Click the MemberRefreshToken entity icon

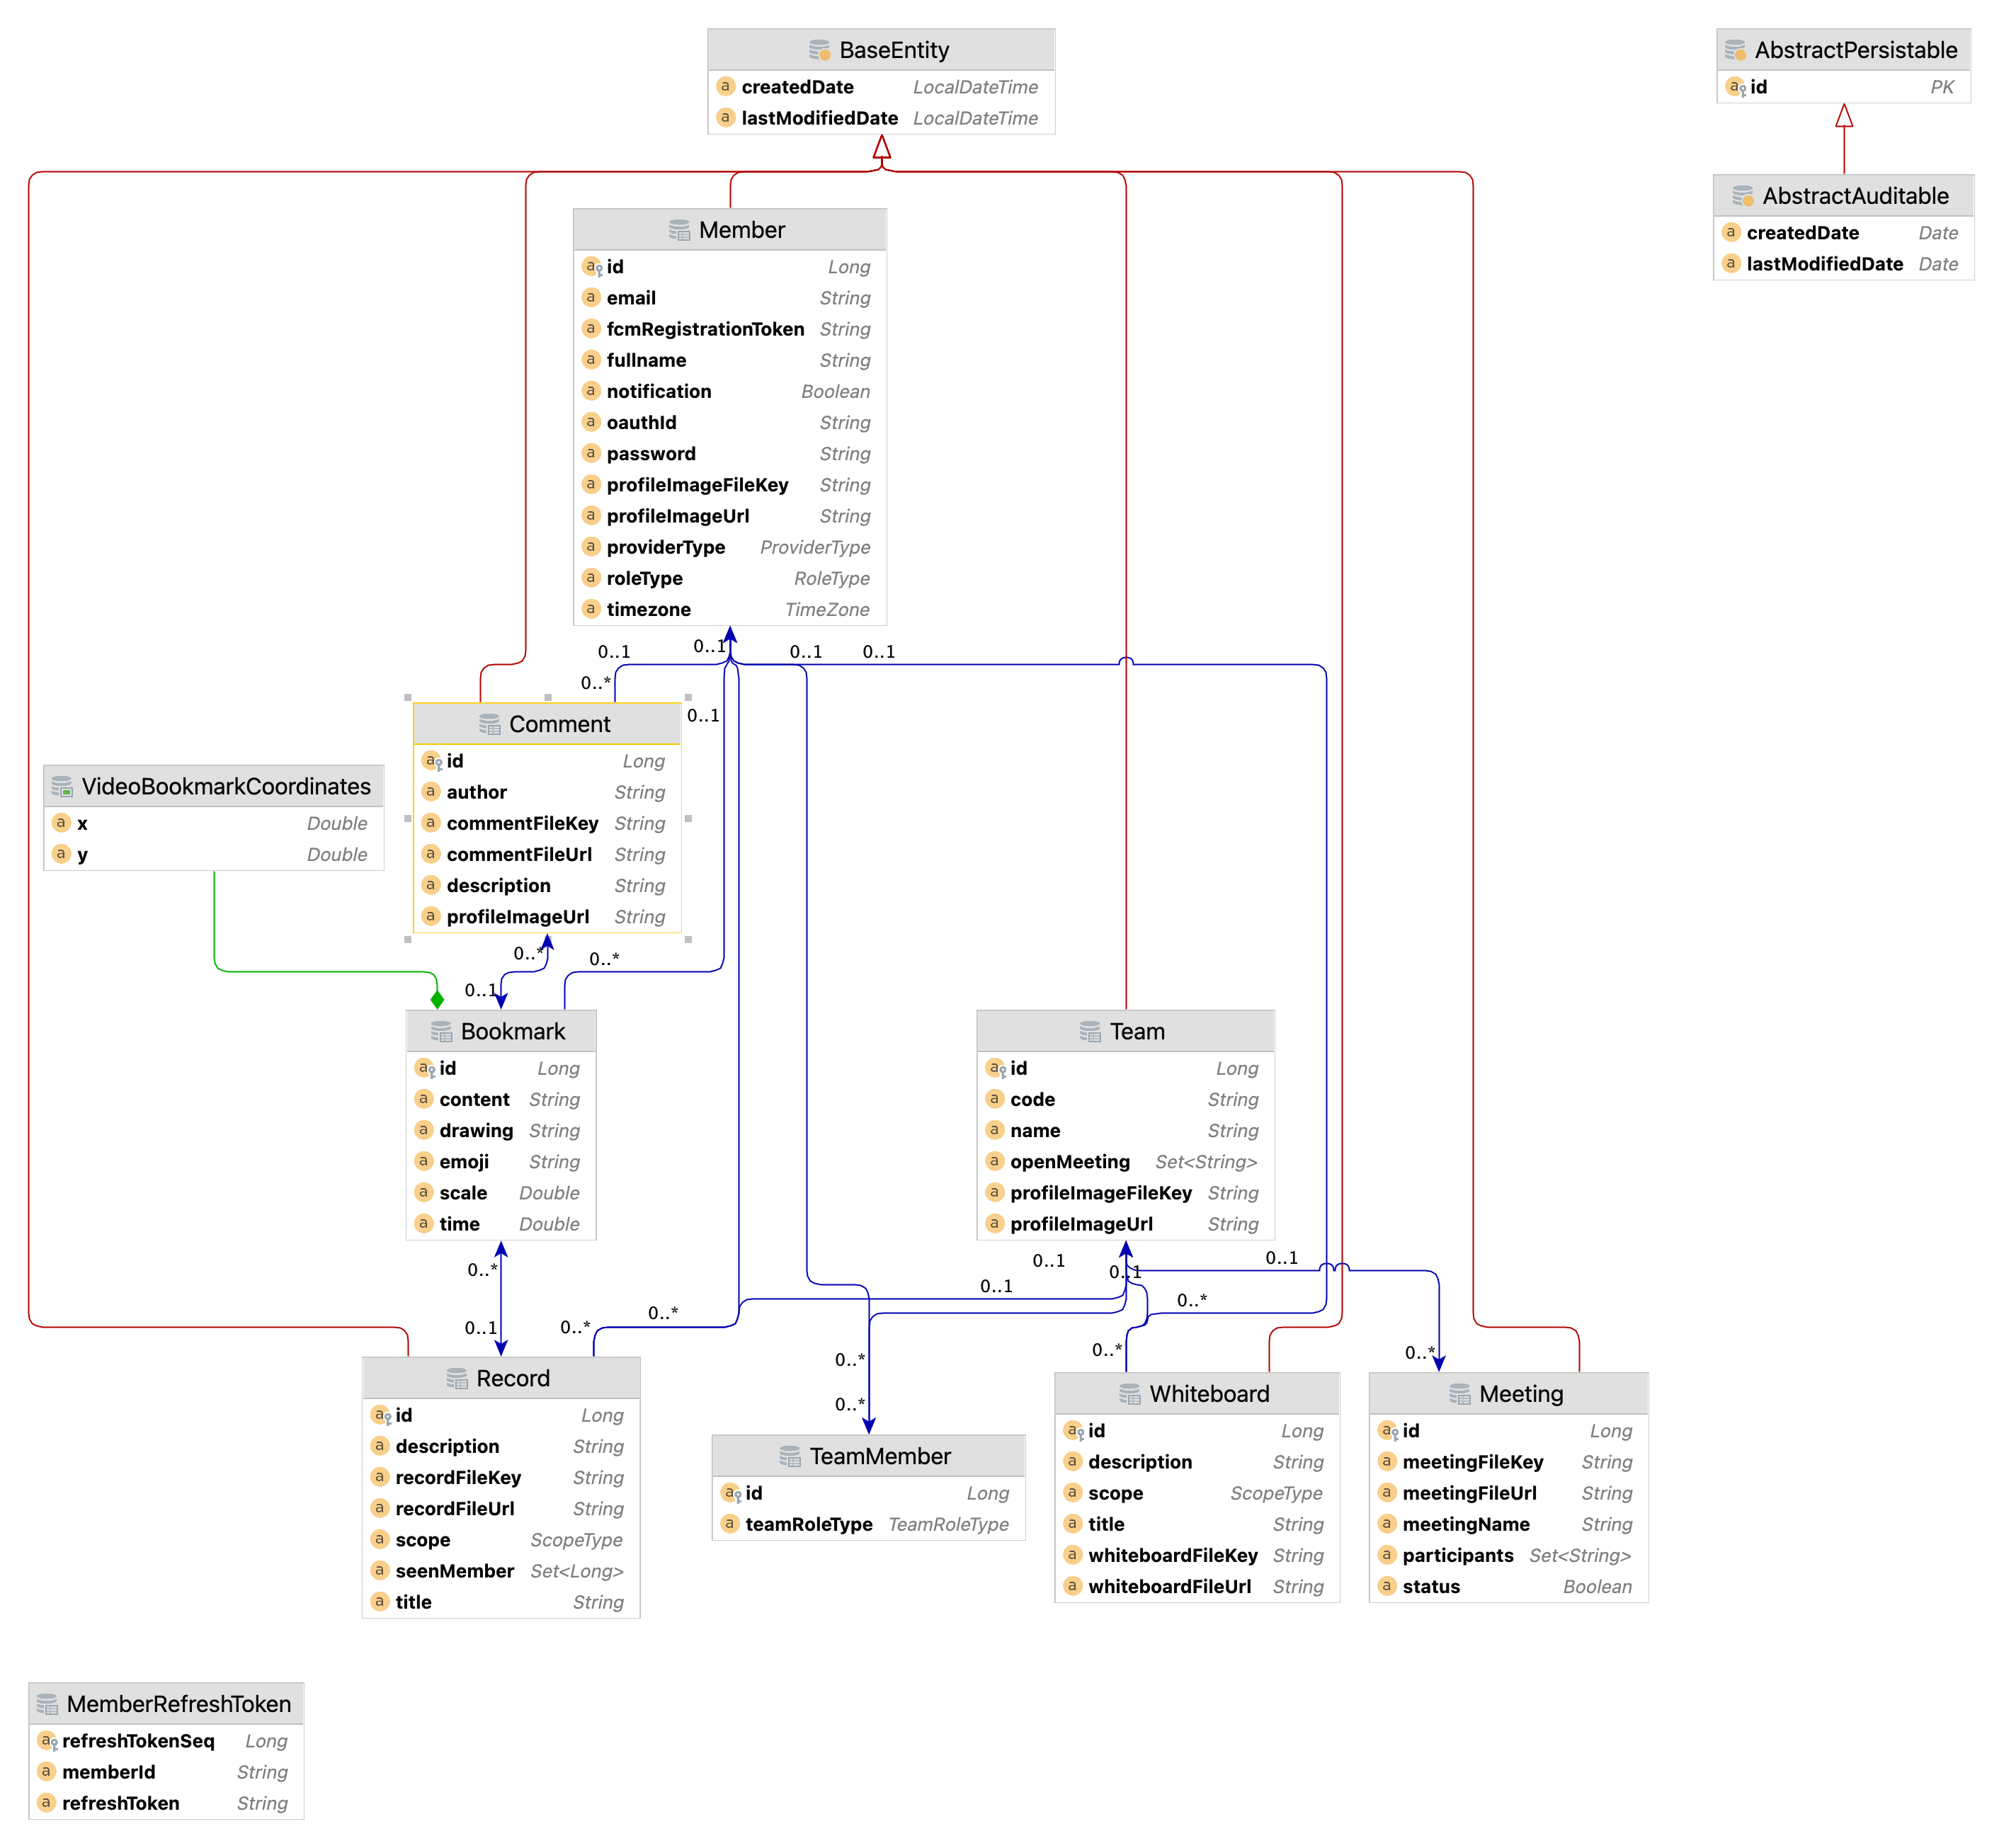click(47, 1704)
